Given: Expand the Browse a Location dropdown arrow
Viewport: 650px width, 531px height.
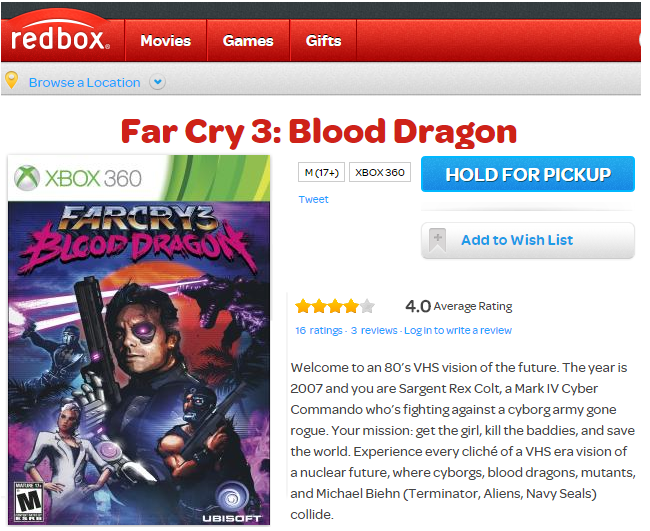Looking at the screenshot, I should coord(158,82).
